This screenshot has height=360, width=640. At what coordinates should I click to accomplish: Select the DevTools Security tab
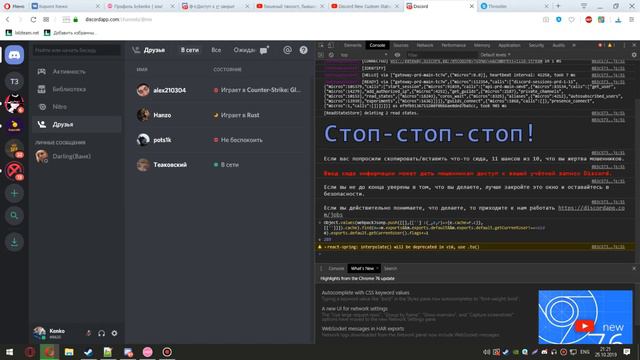click(536, 45)
